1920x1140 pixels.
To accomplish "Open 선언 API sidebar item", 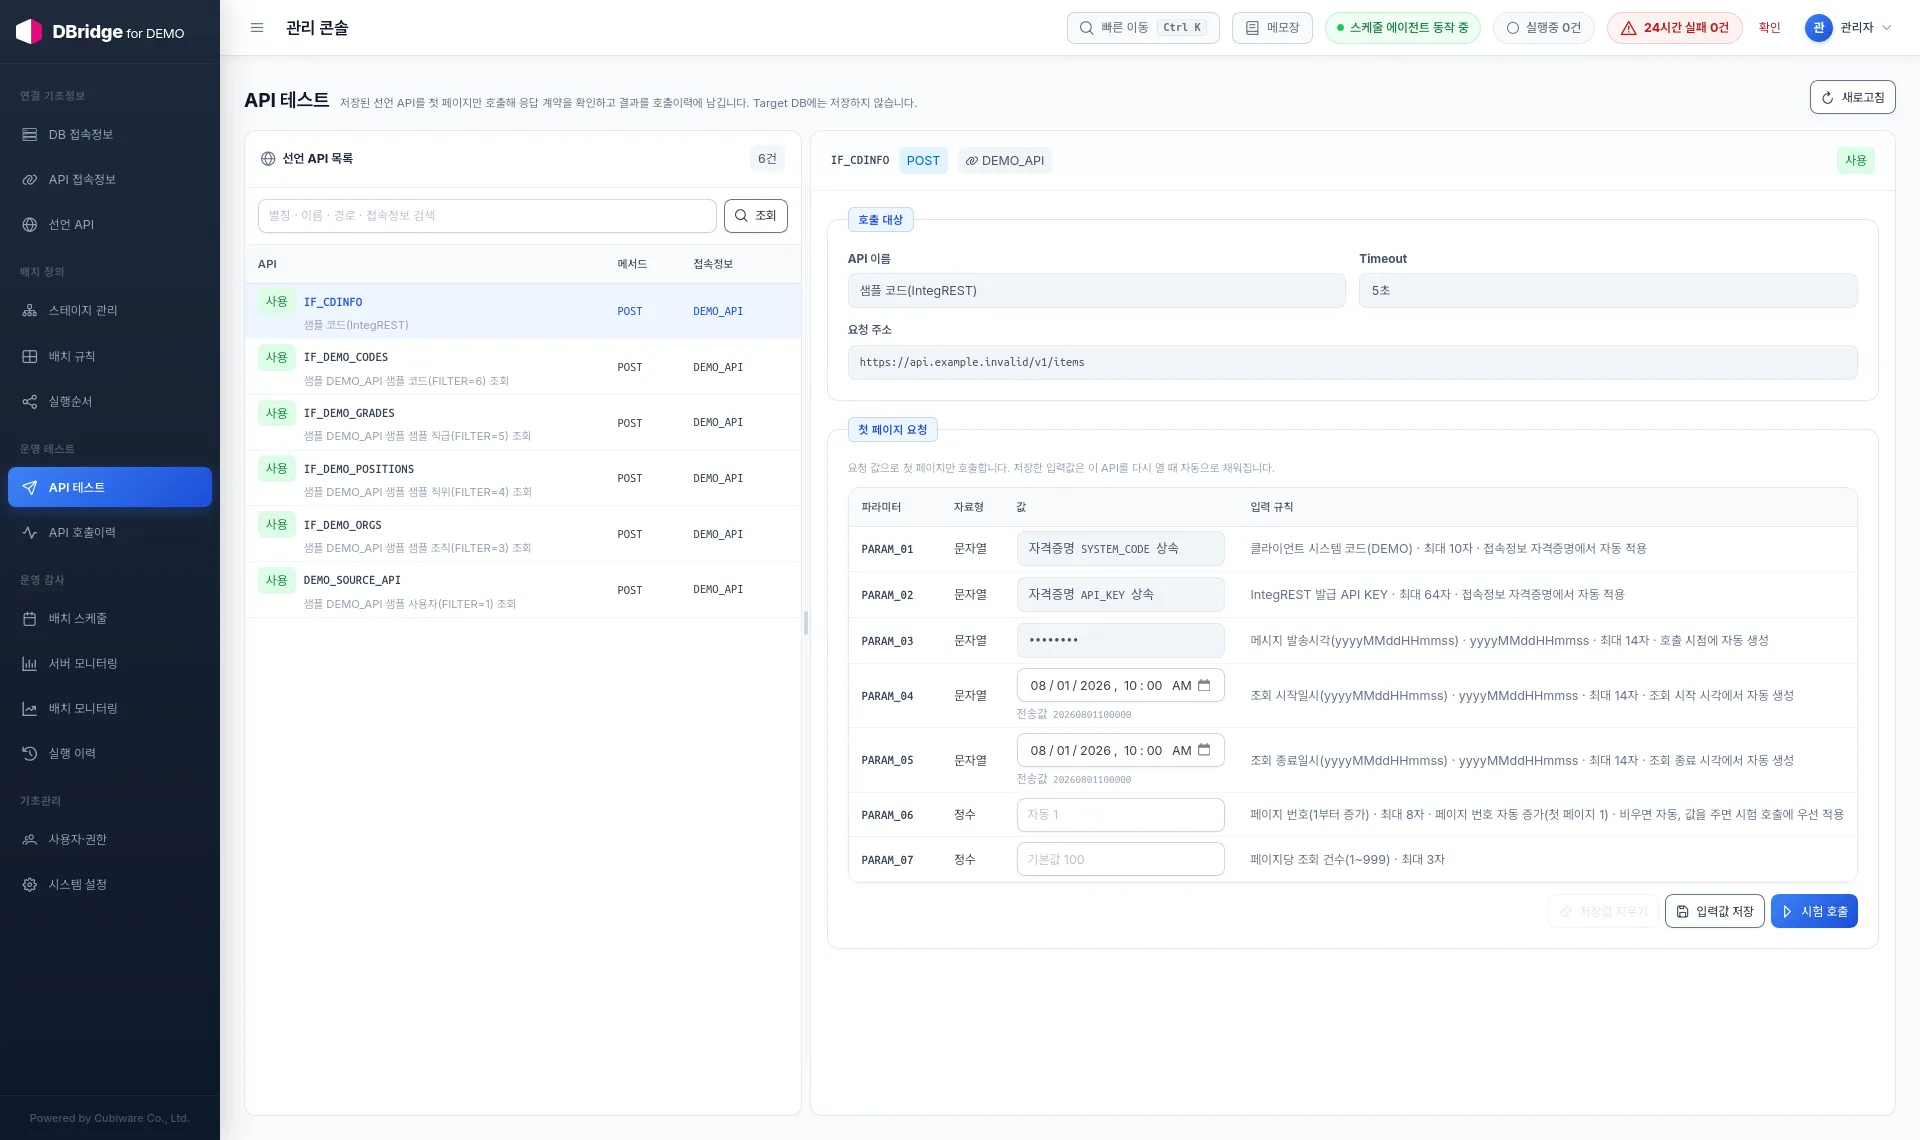I will pyautogui.click(x=110, y=225).
